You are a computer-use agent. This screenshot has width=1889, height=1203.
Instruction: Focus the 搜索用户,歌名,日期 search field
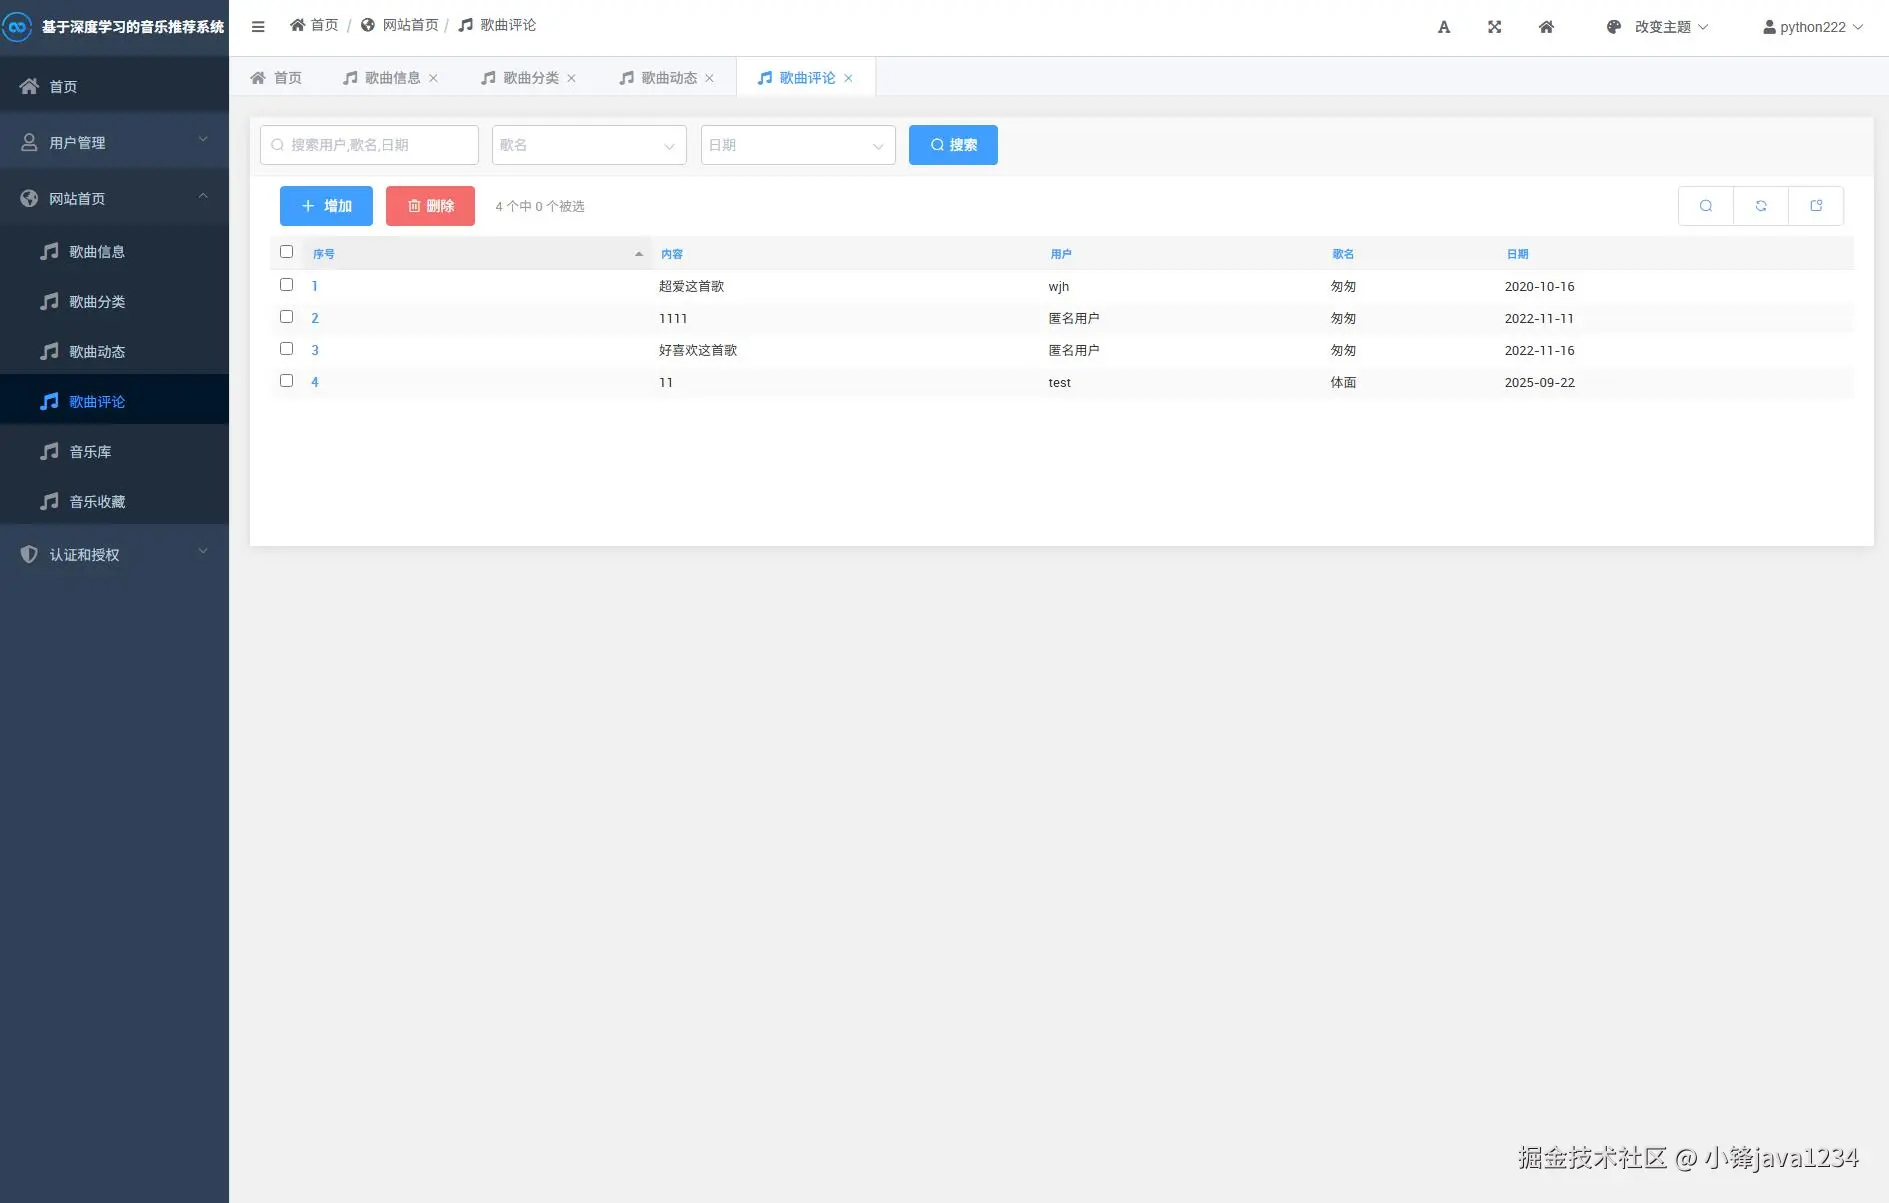point(369,145)
